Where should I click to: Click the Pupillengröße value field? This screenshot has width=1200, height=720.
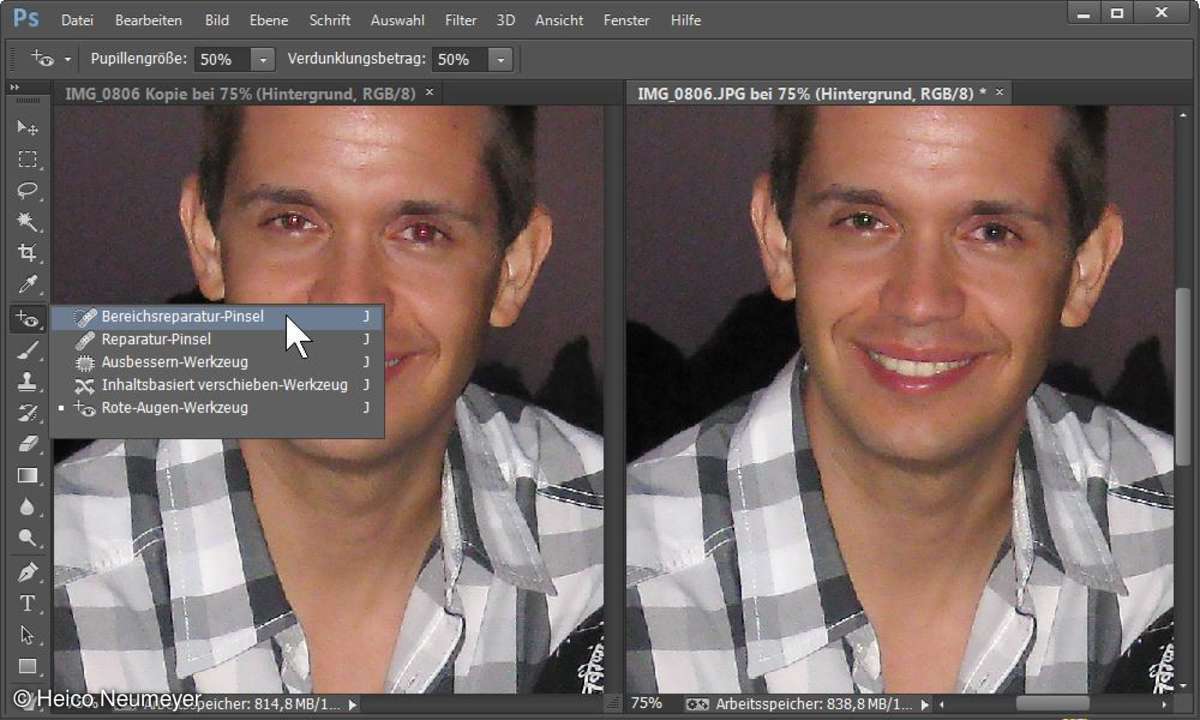pos(222,59)
